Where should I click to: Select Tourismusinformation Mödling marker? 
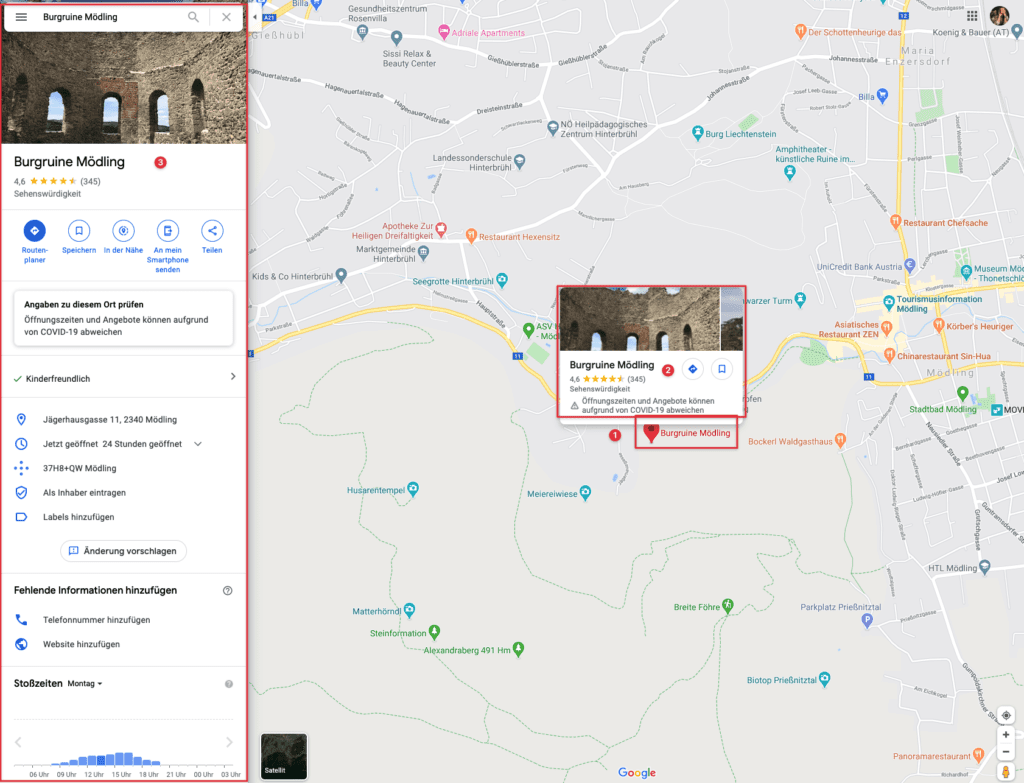tap(888, 303)
